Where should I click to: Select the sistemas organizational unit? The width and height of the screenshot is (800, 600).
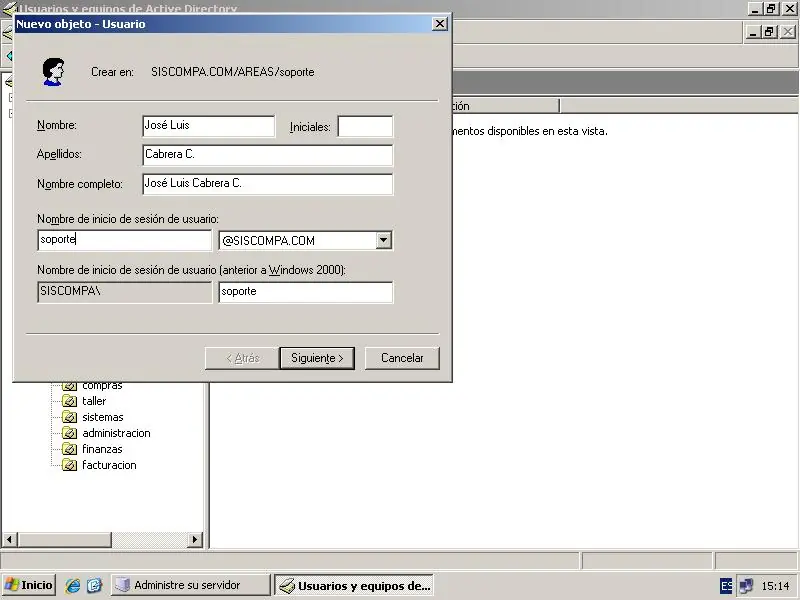pyautogui.click(x=103, y=417)
